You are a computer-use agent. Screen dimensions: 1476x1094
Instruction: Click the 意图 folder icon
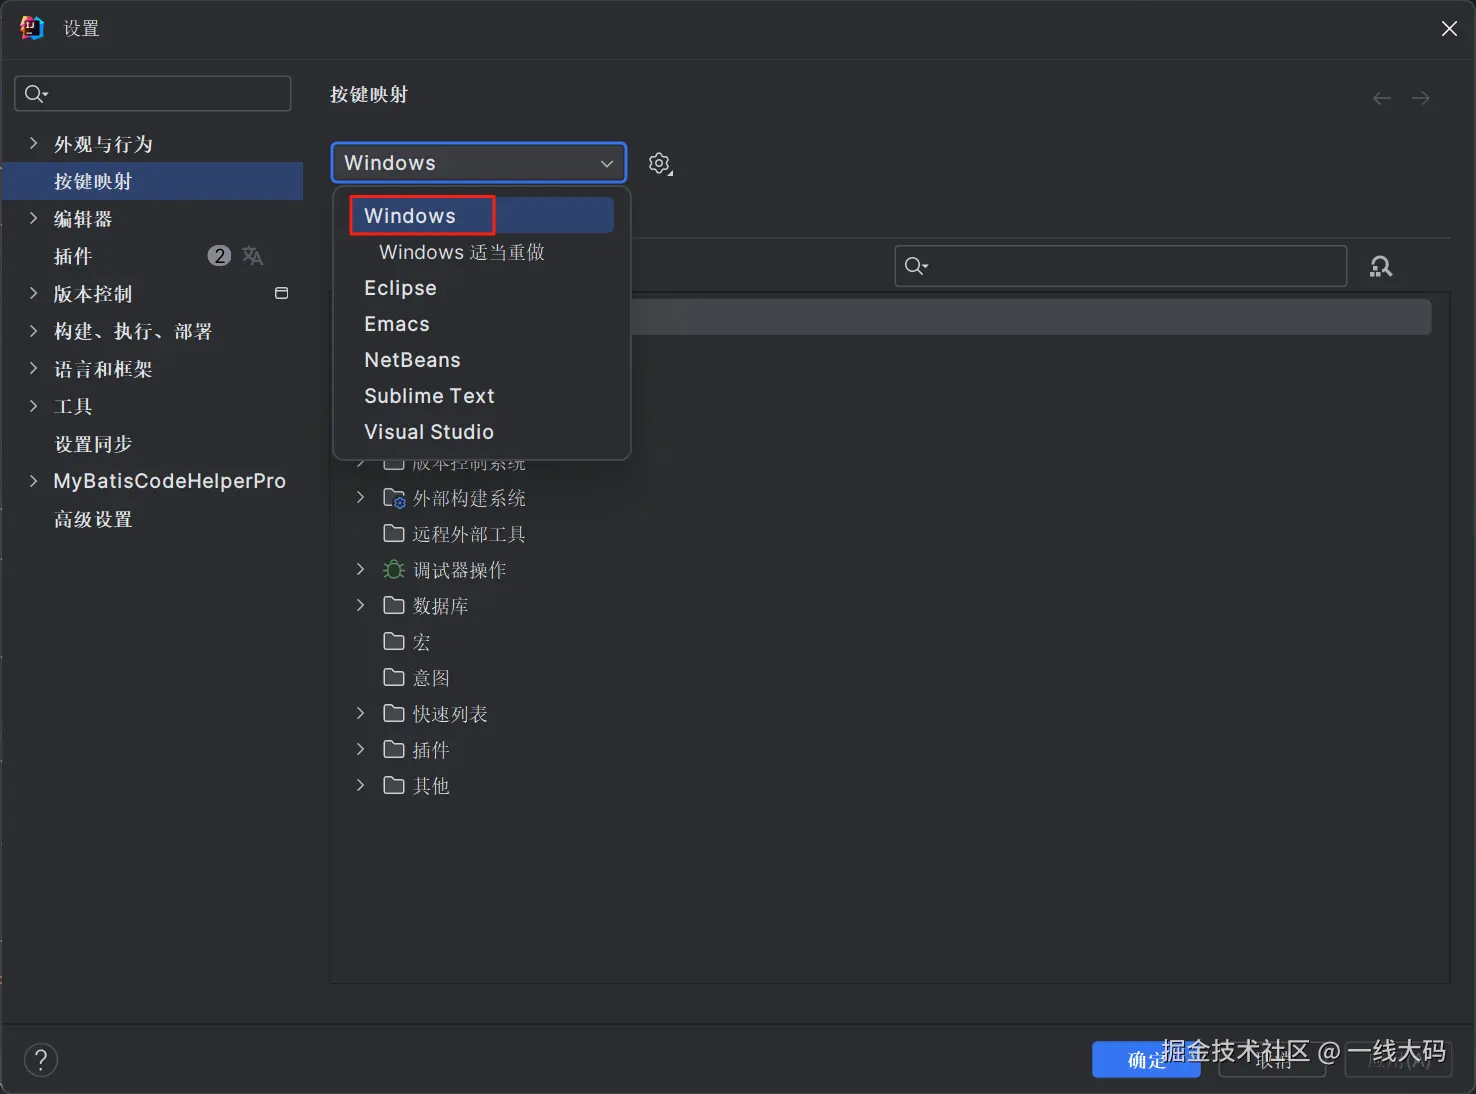tap(394, 677)
